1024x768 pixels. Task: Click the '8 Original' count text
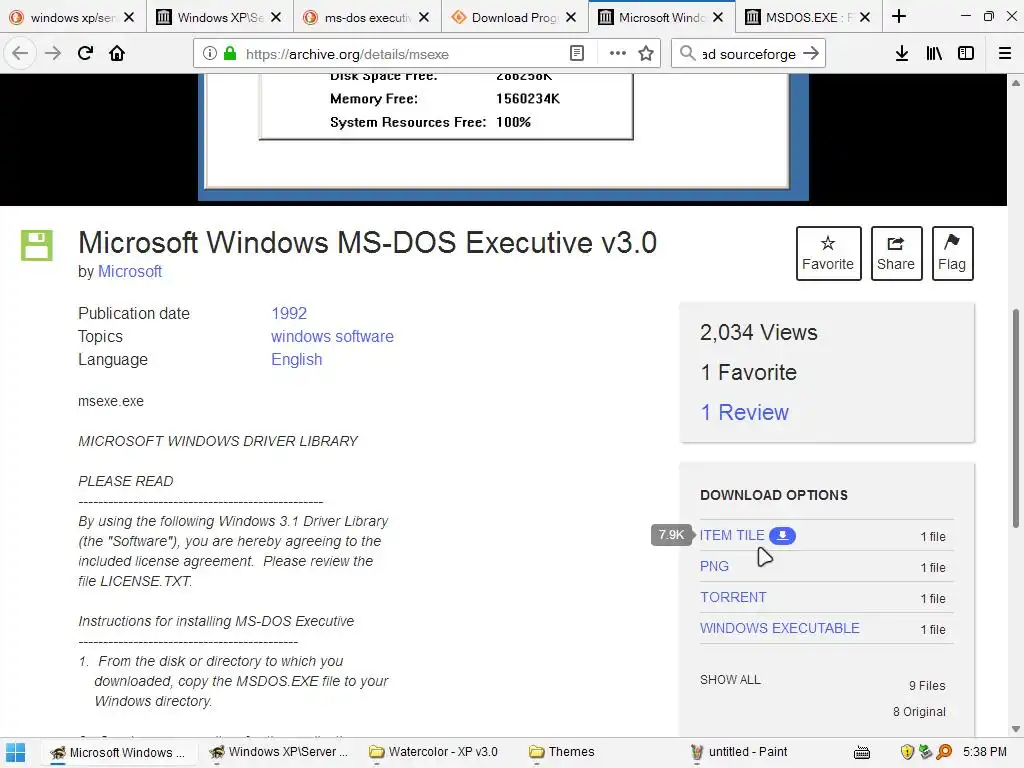pyautogui.click(x=920, y=712)
